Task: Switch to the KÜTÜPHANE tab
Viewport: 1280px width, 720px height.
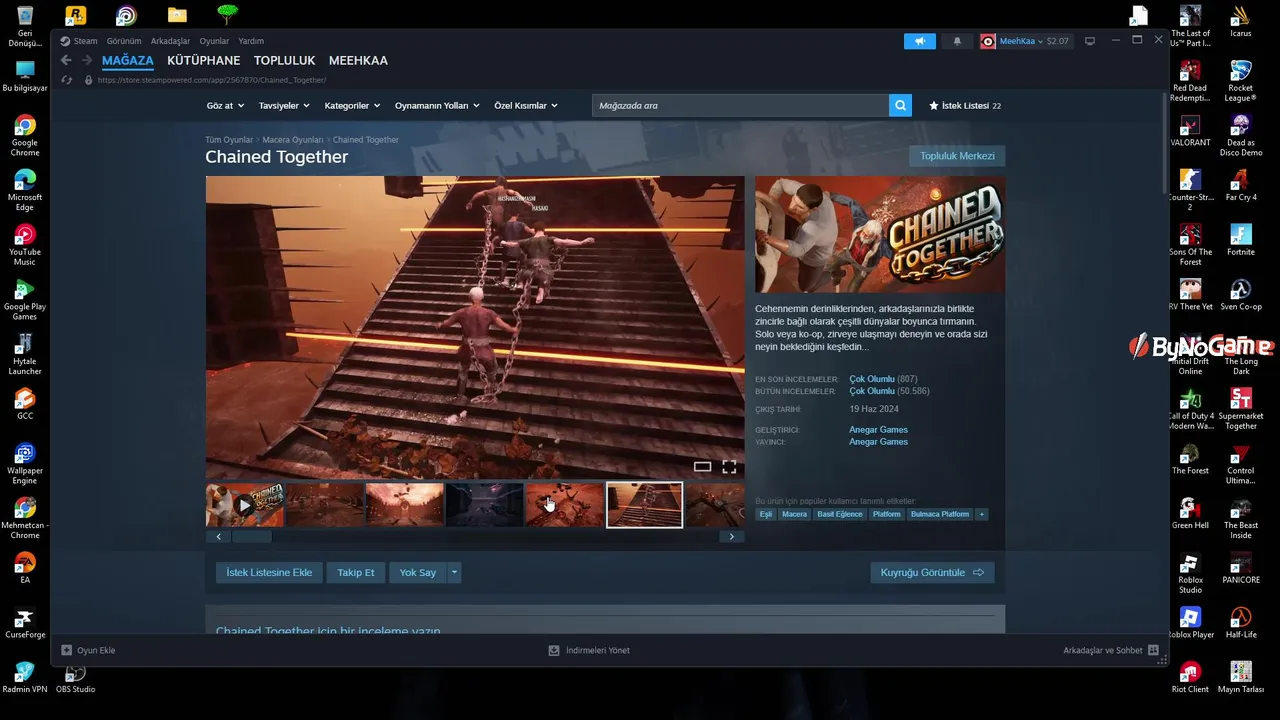Action: [x=204, y=60]
